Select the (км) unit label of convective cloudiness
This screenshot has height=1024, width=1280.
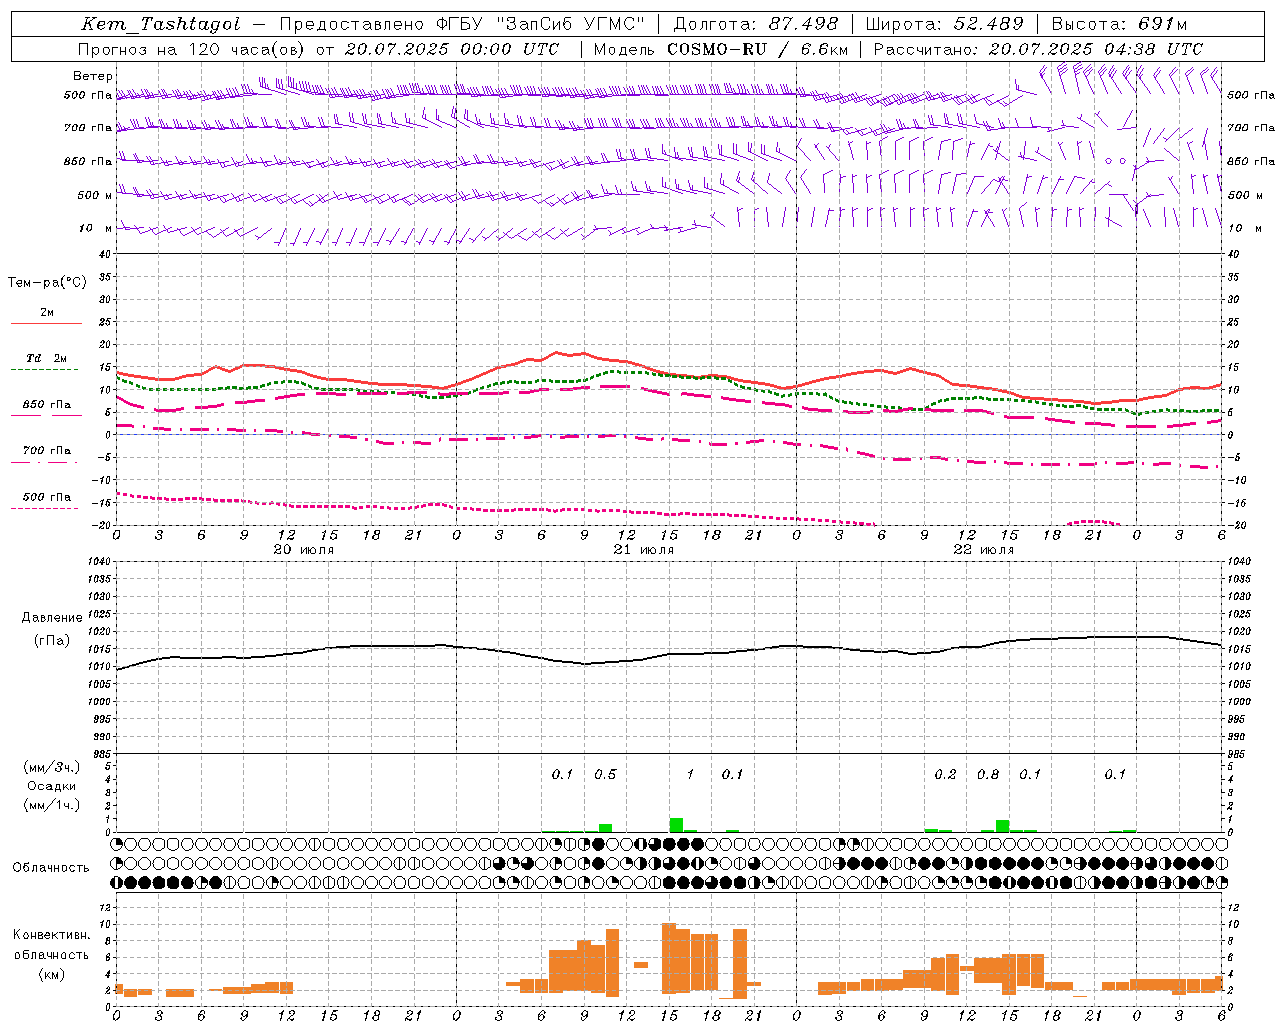[52, 974]
